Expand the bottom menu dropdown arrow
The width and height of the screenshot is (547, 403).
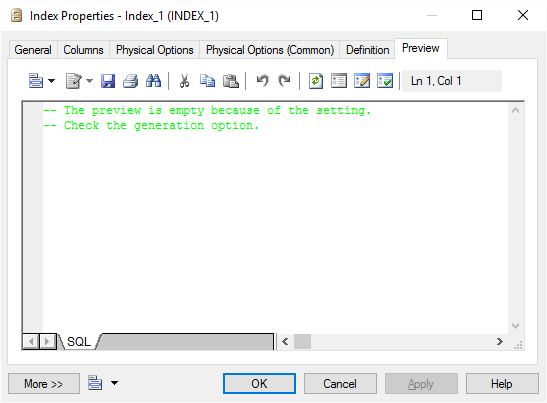point(114,383)
